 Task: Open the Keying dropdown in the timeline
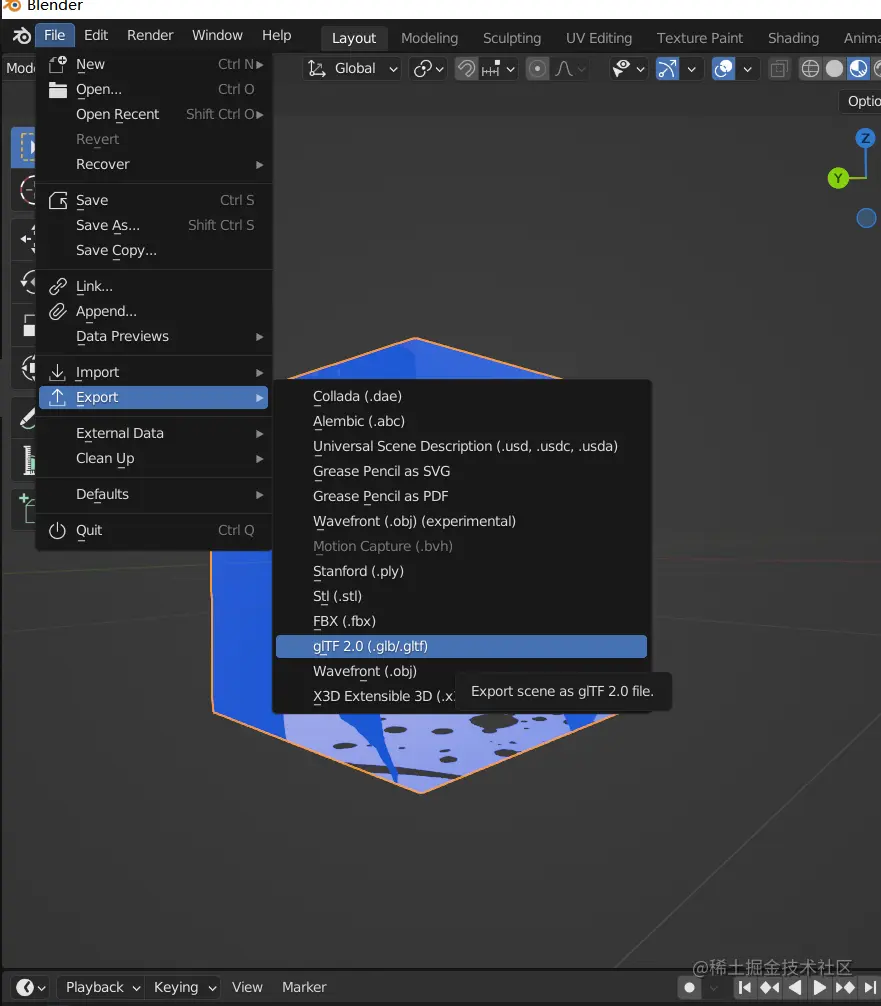point(183,987)
